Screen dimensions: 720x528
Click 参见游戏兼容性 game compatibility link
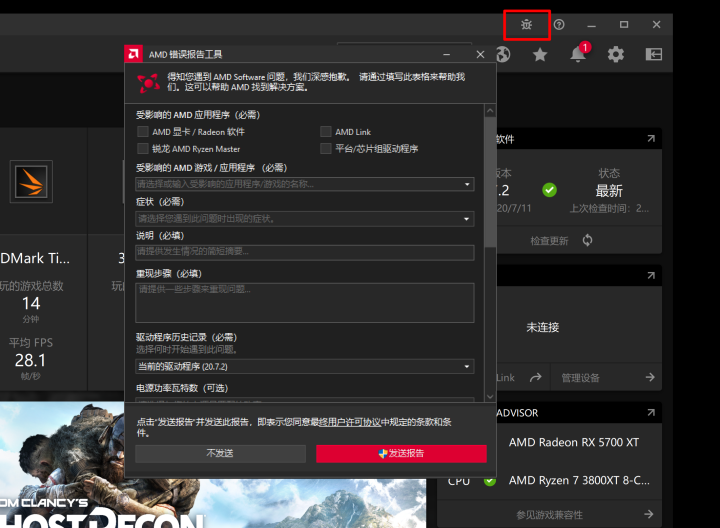pyautogui.click(x=549, y=515)
